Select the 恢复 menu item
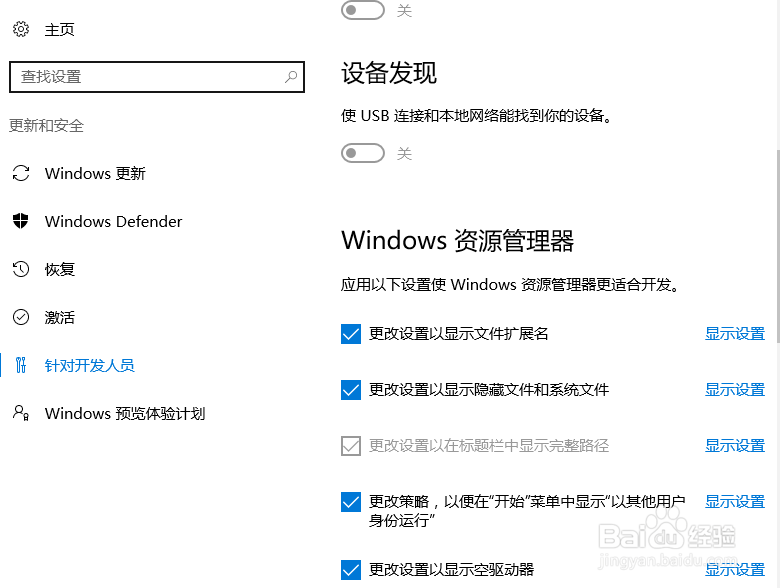Viewport: 780px width, 588px height. pyautogui.click(x=60, y=269)
